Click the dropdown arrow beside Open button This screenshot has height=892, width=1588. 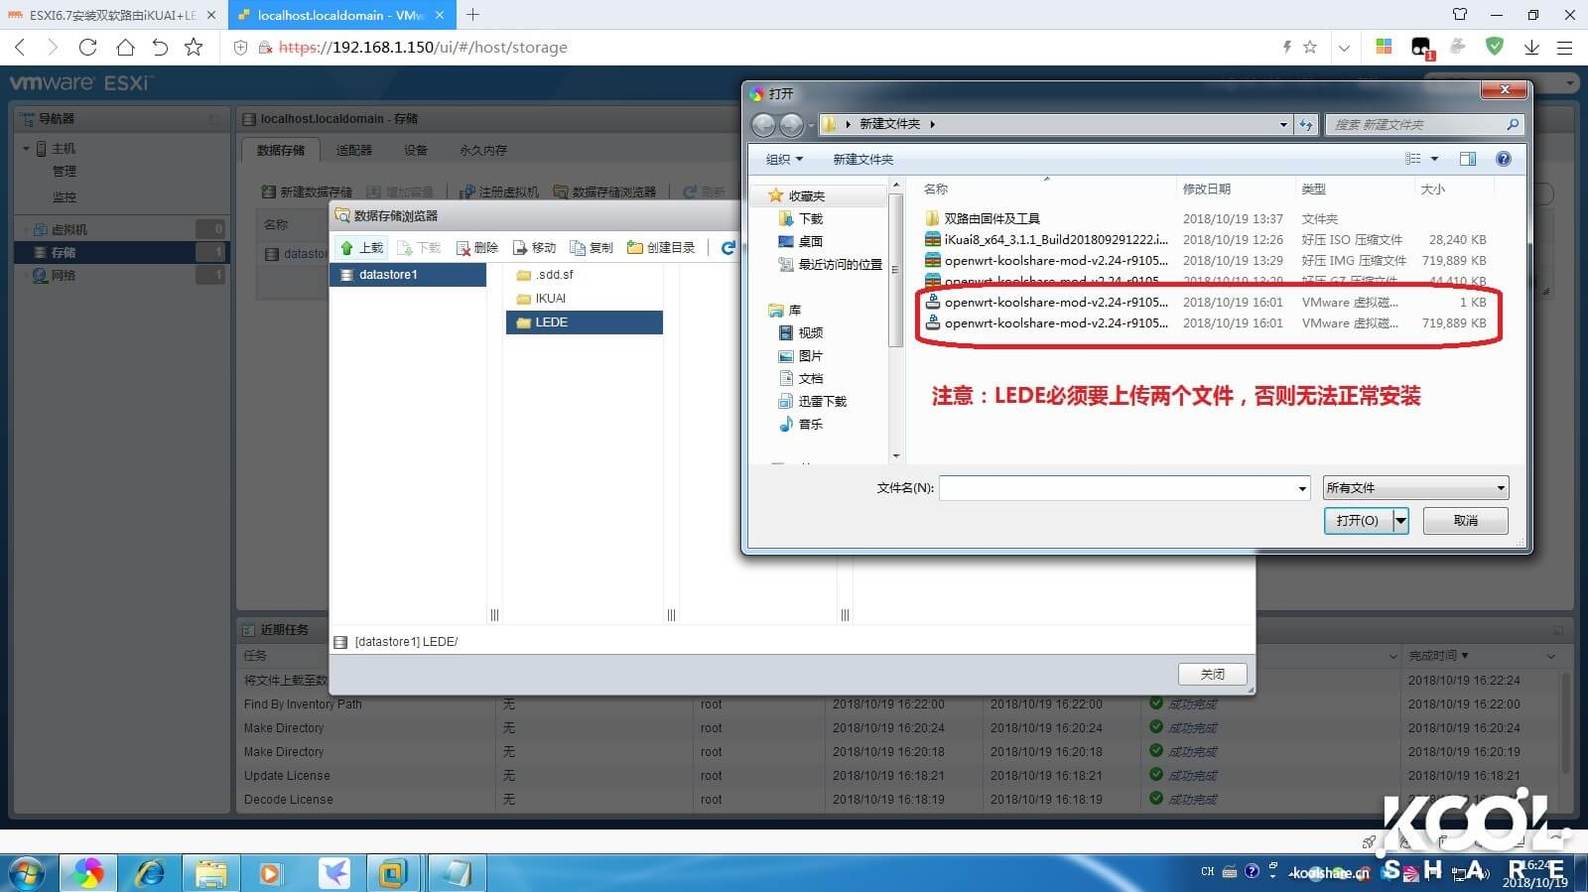[x=1401, y=521]
